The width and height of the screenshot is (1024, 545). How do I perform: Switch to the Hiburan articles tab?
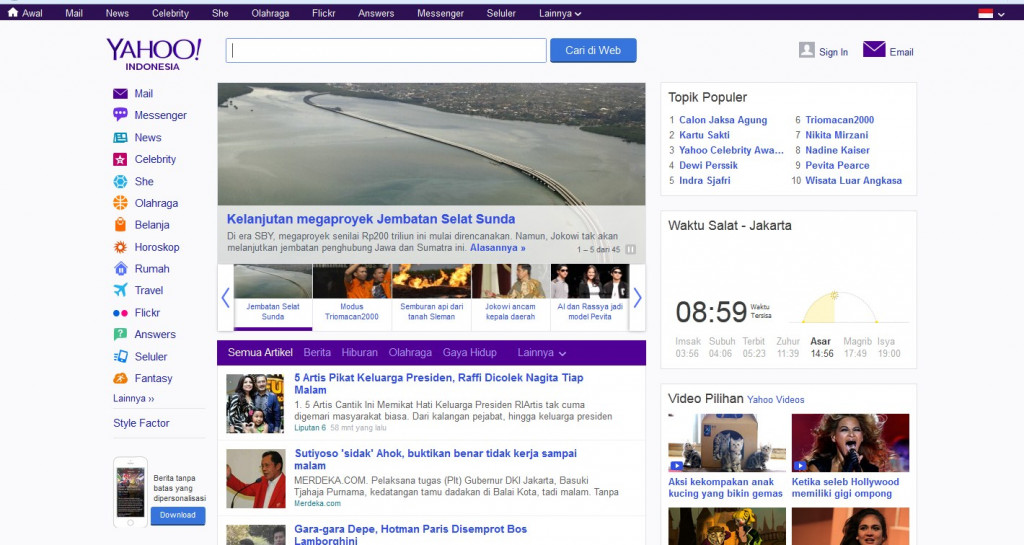[360, 353]
